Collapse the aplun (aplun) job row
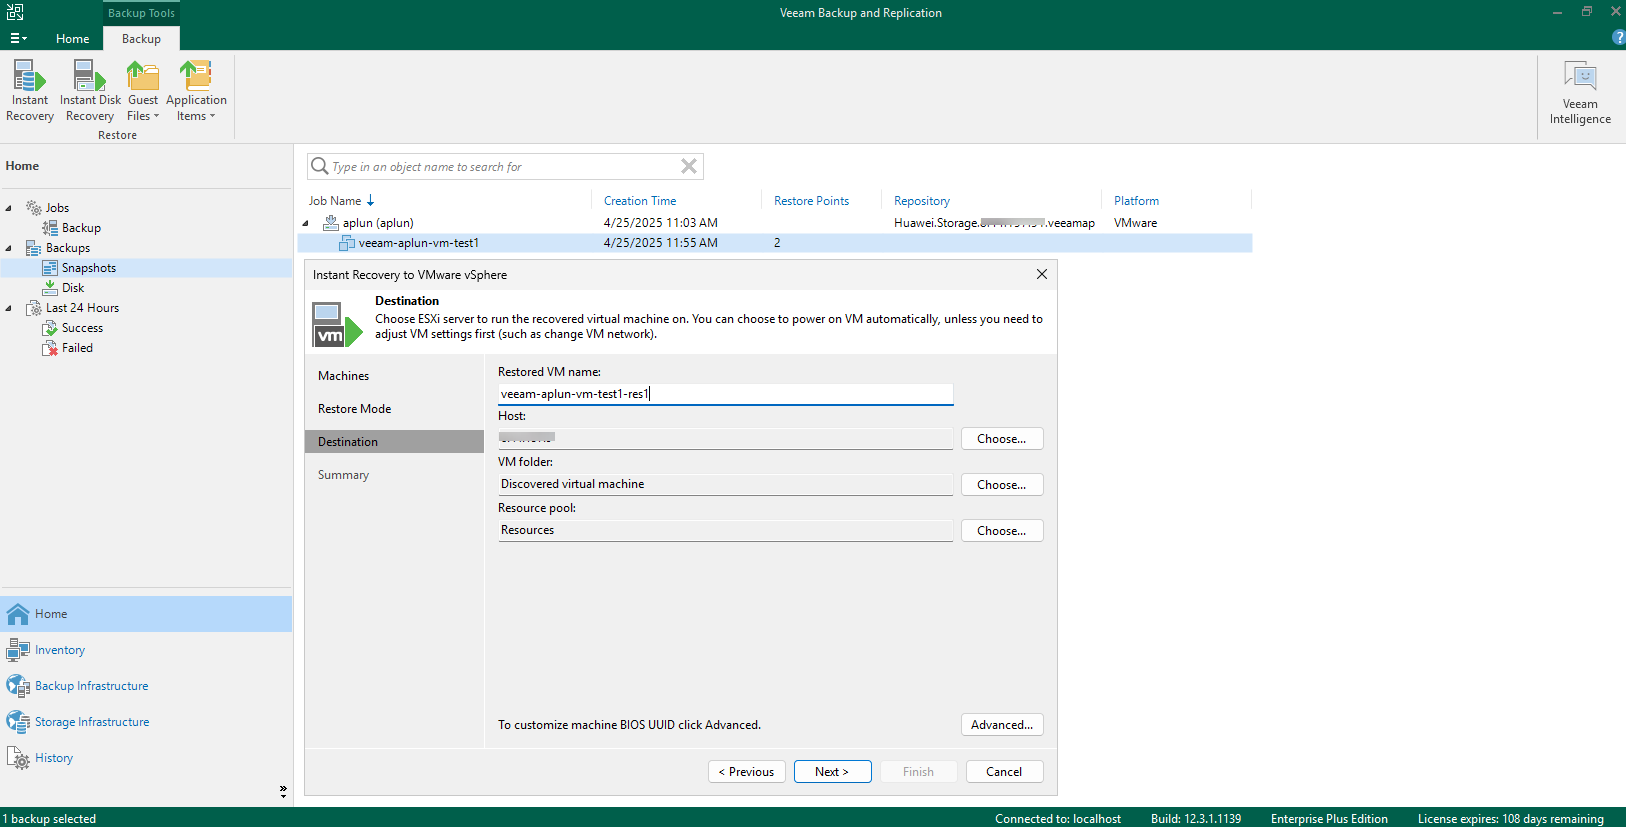1626x827 pixels. pos(306,223)
